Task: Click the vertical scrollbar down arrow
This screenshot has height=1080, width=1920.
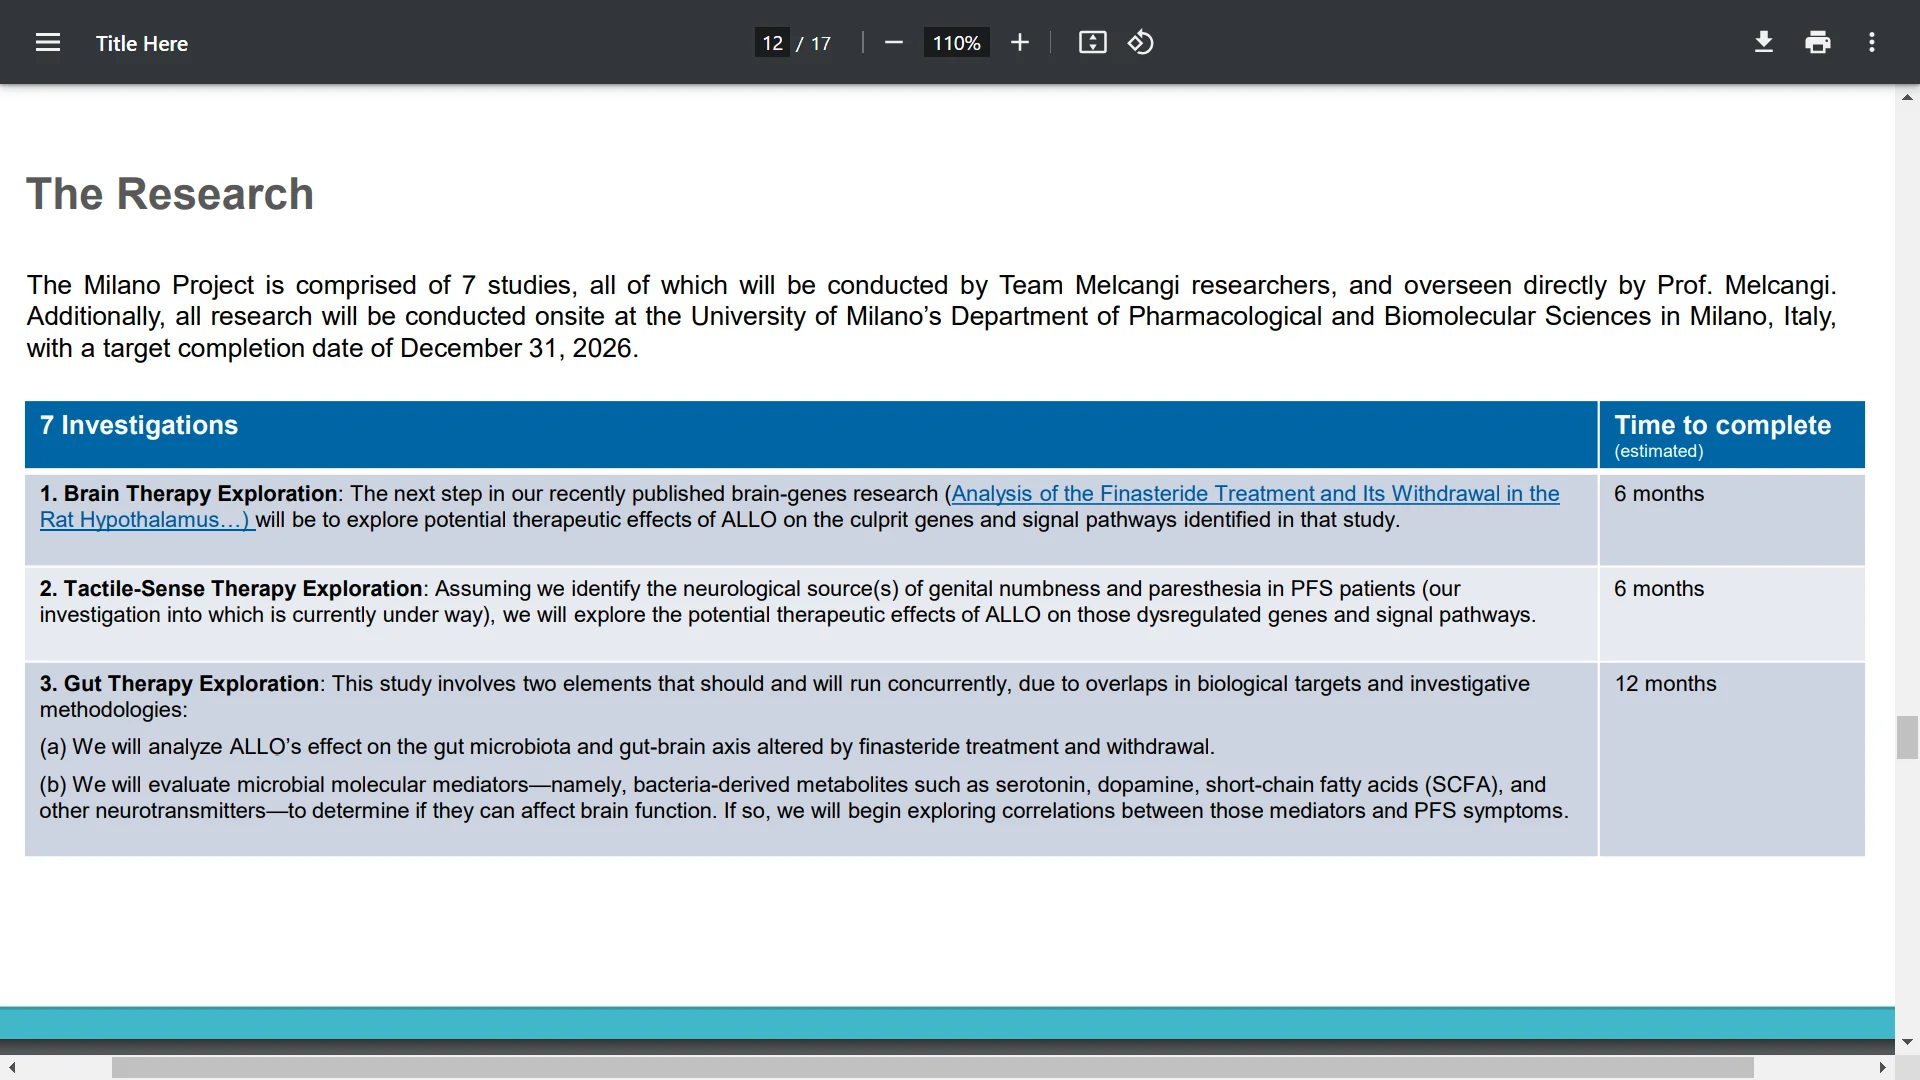Action: point(1907,1042)
